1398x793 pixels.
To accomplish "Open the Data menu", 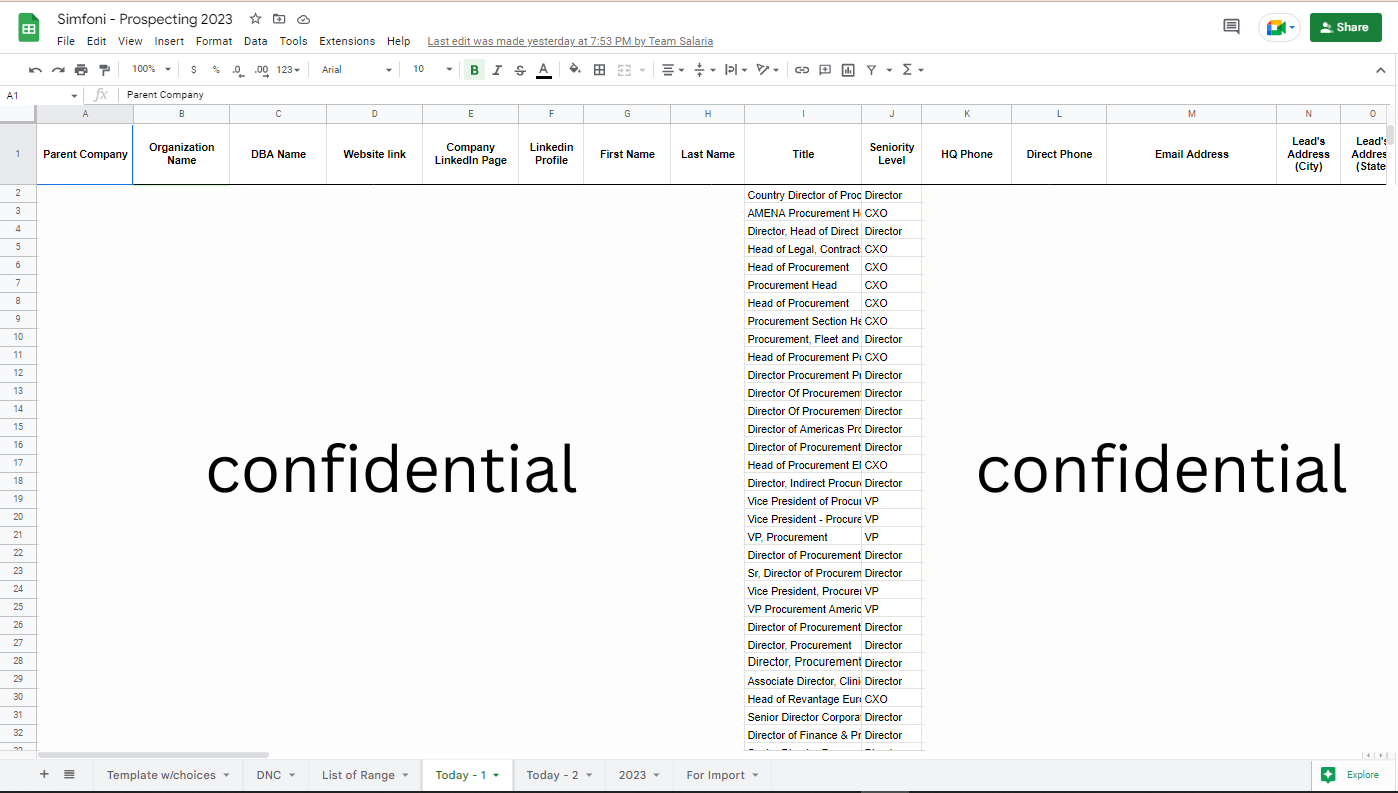I will (256, 41).
